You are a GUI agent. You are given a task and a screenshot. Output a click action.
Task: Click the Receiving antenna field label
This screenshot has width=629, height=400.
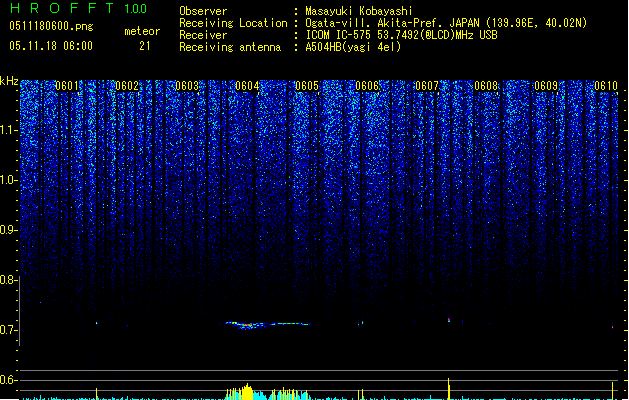[230, 47]
